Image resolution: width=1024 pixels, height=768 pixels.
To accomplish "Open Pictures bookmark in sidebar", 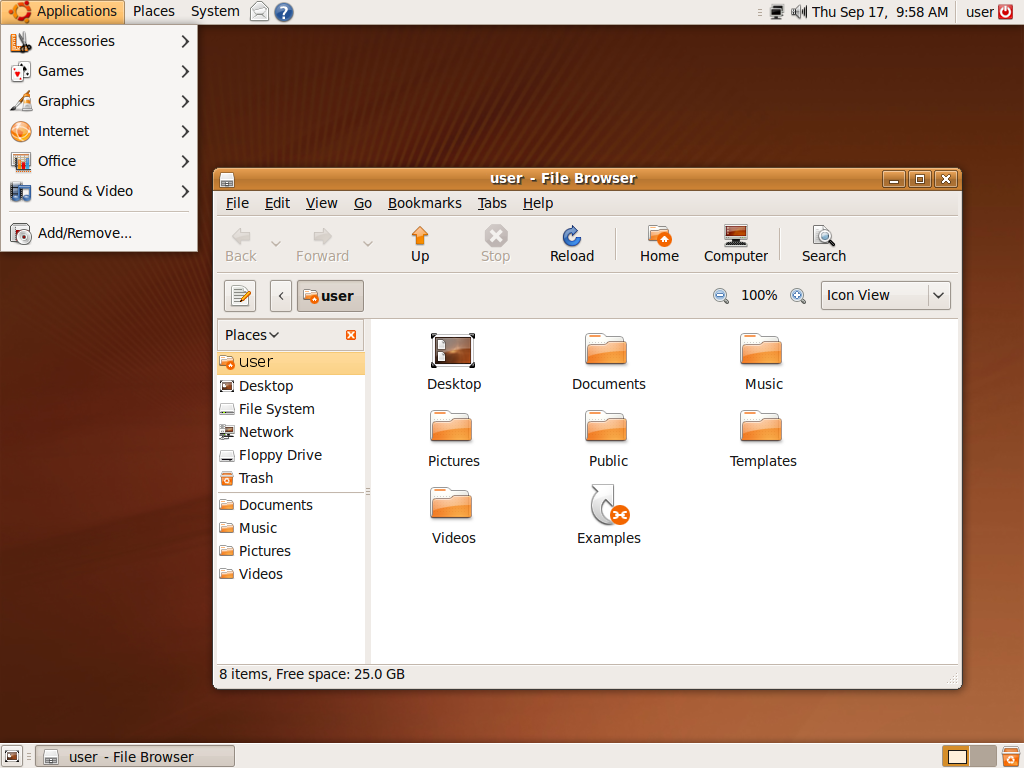I will [x=291, y=551].
